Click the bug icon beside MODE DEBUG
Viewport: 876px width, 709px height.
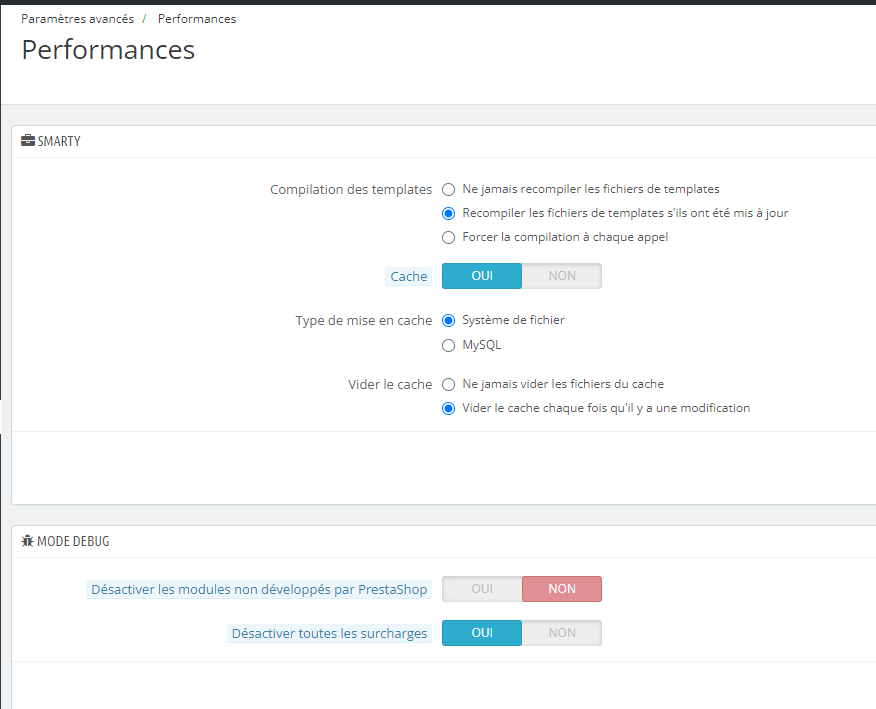[x=28, y=541]
